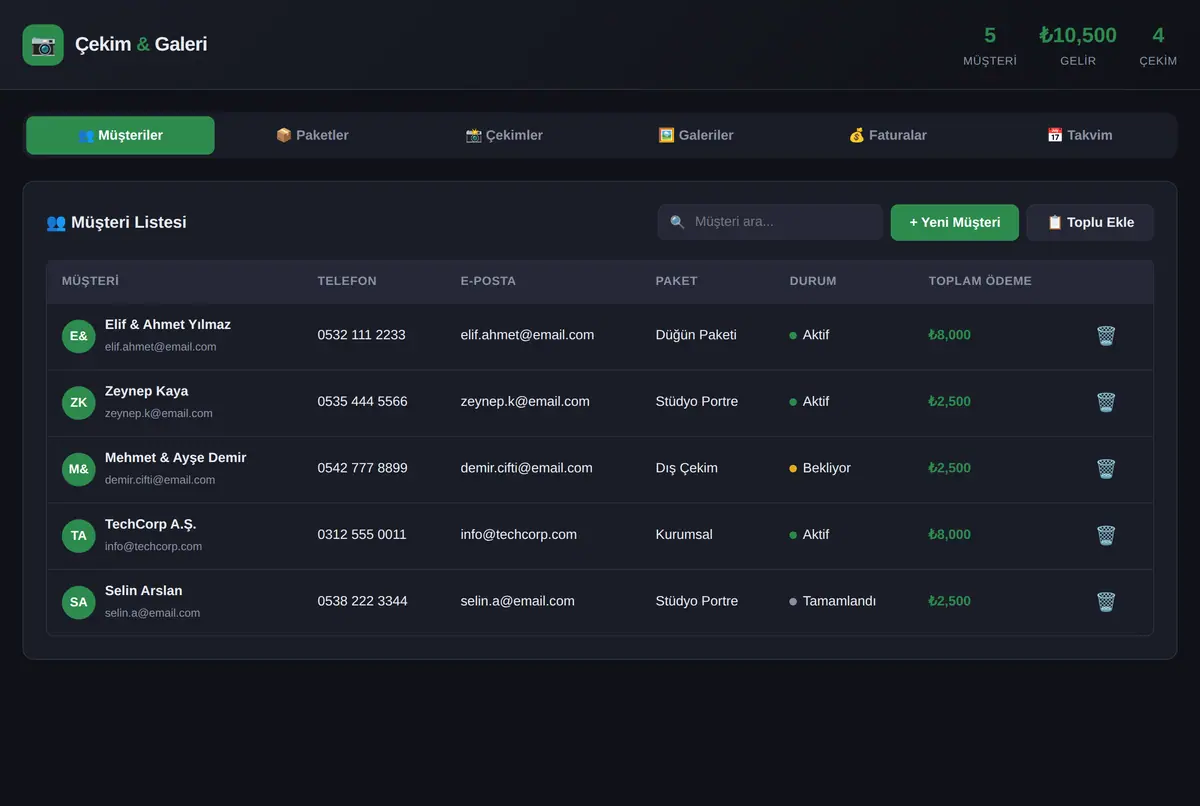
Task: Click email demir.cifti@email.com in E-posta column
Action: tap(526, 468)
